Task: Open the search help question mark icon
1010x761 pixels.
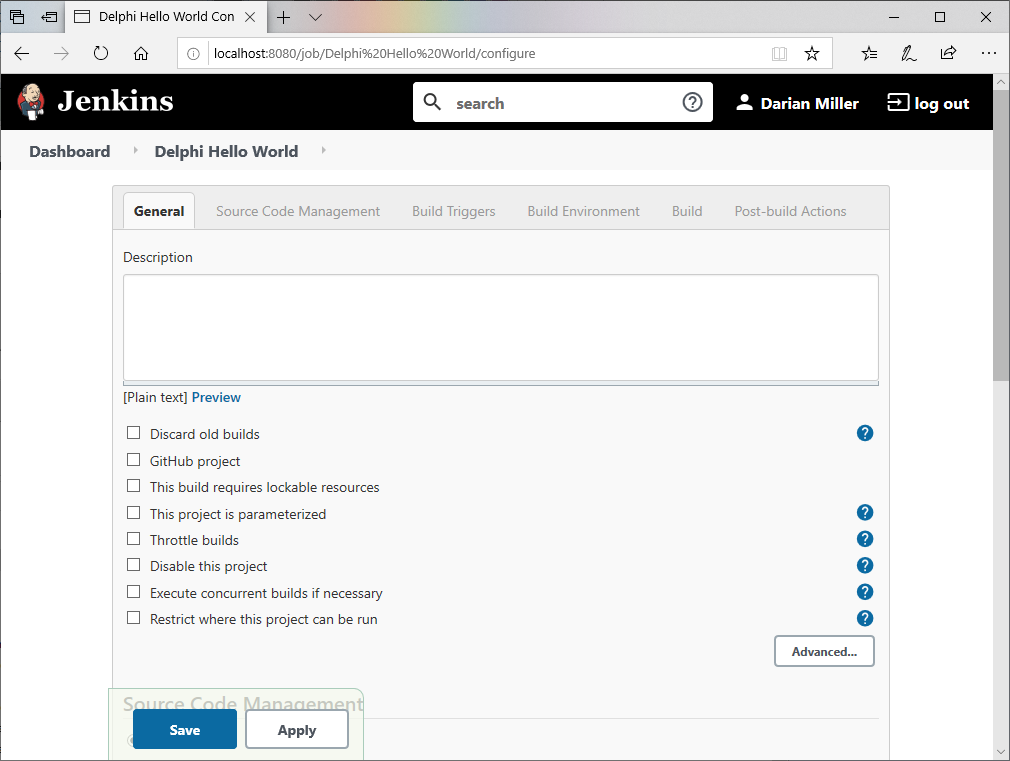Action: click(692, 101)
